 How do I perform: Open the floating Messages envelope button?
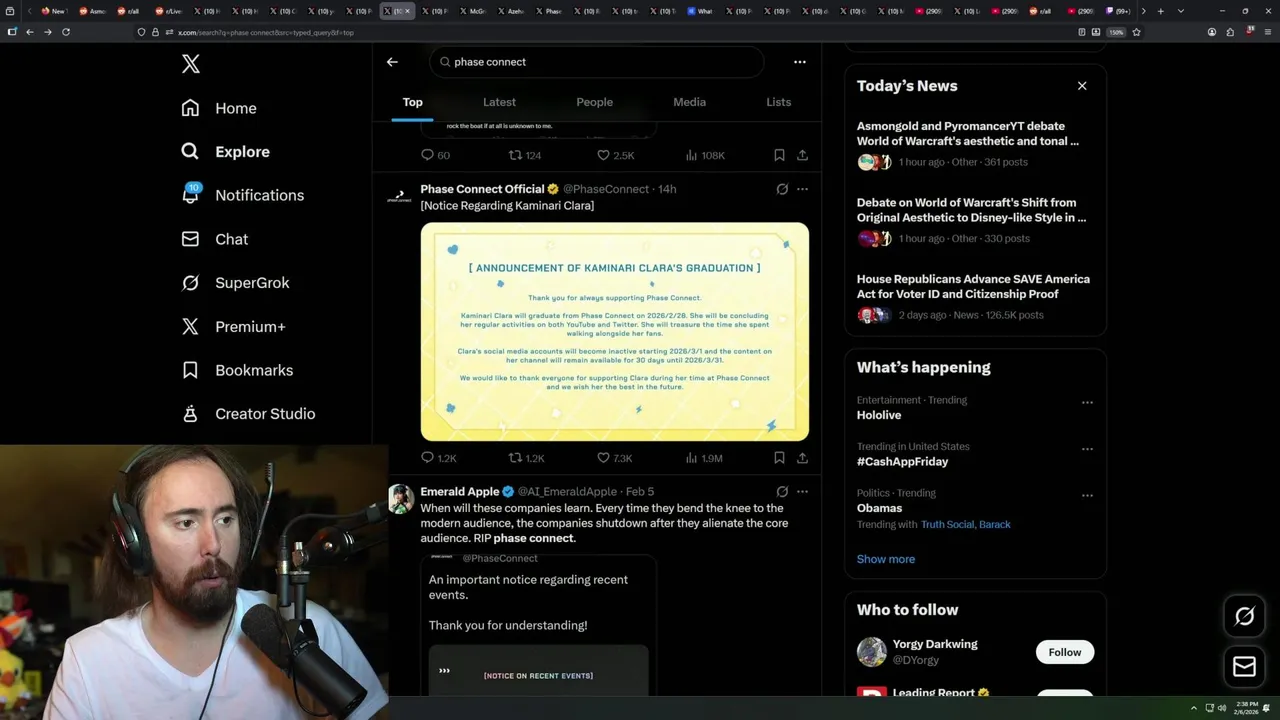(x=1244, y=666)
